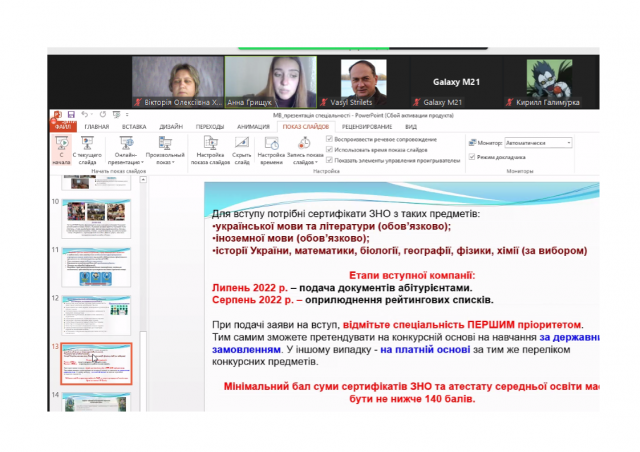Click text 'бути не нижче 140 балів.'
The image size is (640, 452).
[412, 399]
